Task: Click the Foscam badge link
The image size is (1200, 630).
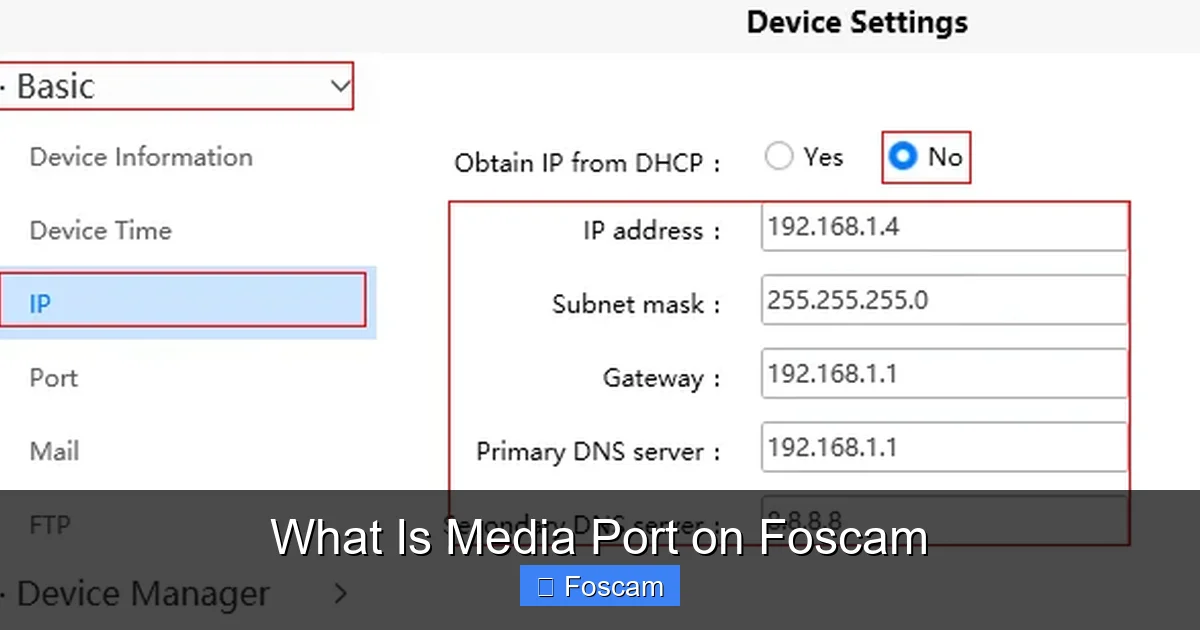Action: click(599, 585)
